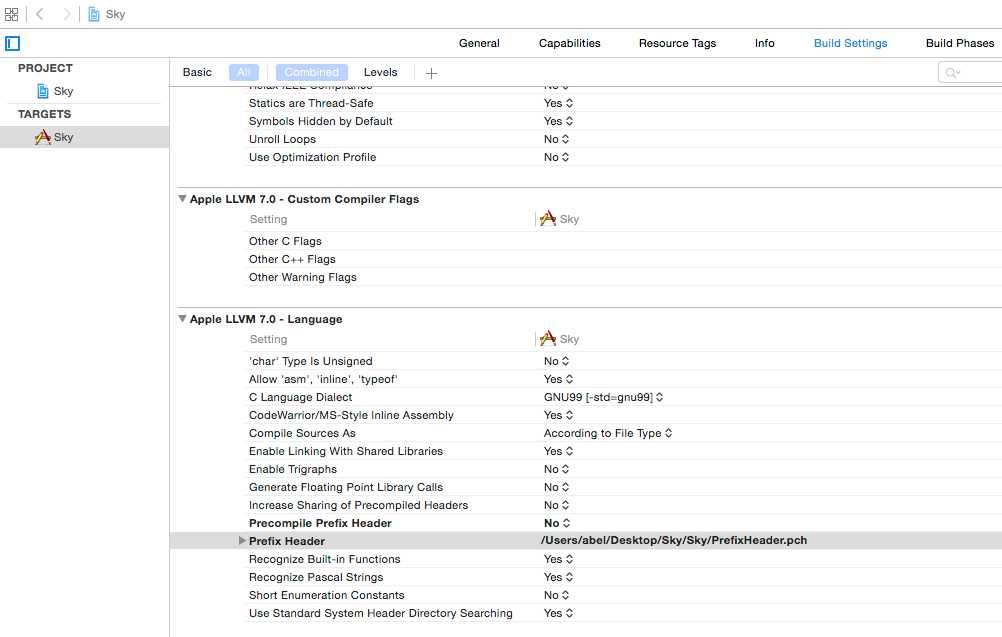Select the C Language Dialect label
This screenshot has height=637, width=1002.
tap(300, 397)
